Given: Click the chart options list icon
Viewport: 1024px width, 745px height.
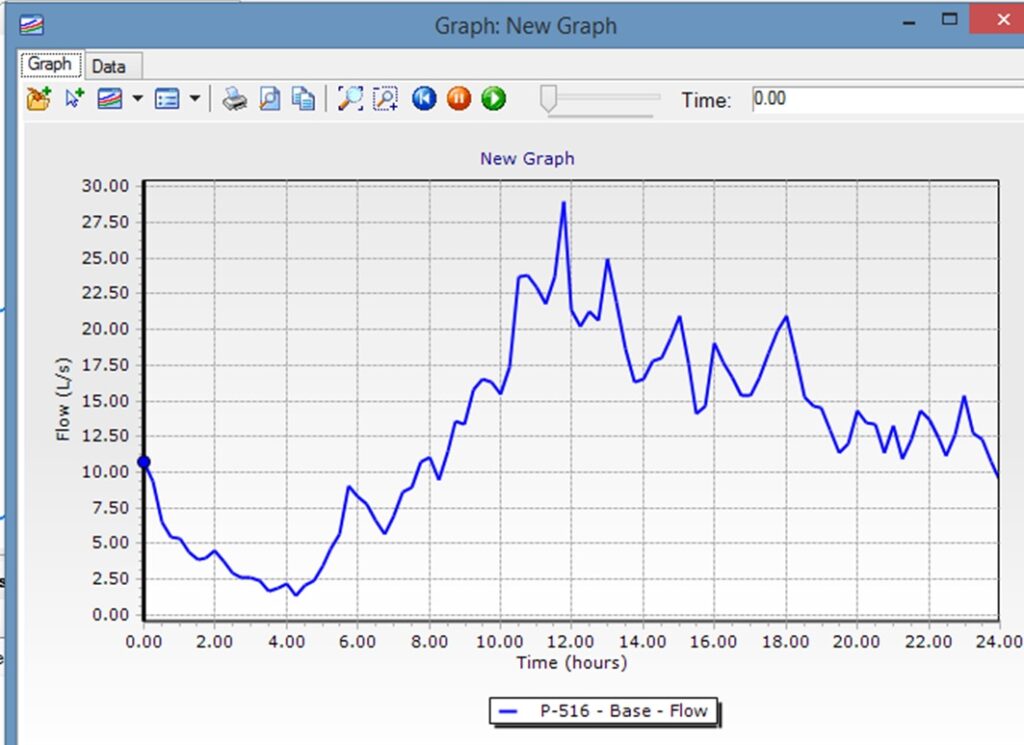Looking at the screenshot, I should pos(167,99).
